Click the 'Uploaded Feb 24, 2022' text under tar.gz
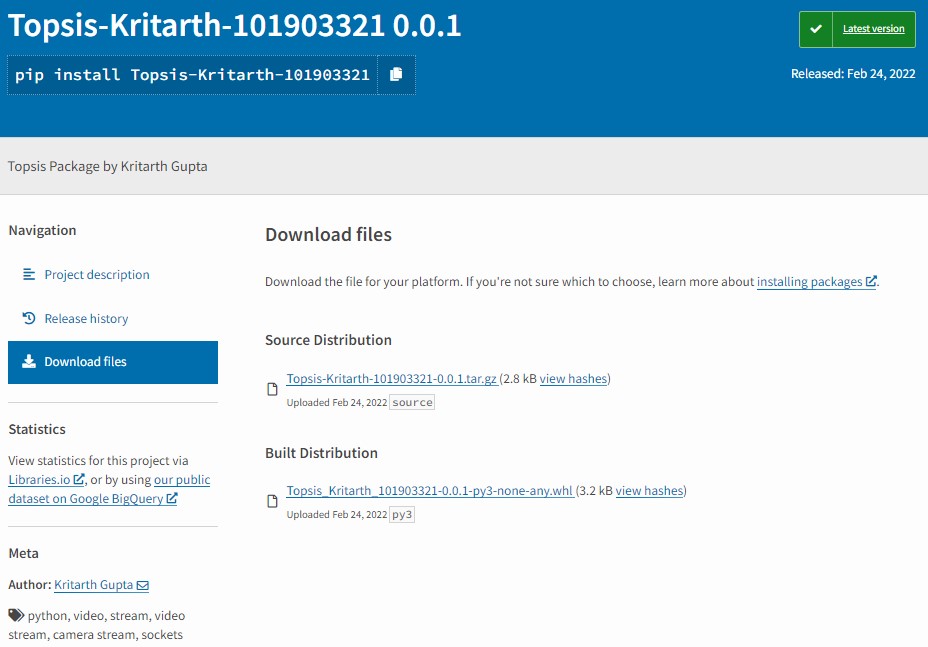 pyautogui.click(x=337, y=403)
